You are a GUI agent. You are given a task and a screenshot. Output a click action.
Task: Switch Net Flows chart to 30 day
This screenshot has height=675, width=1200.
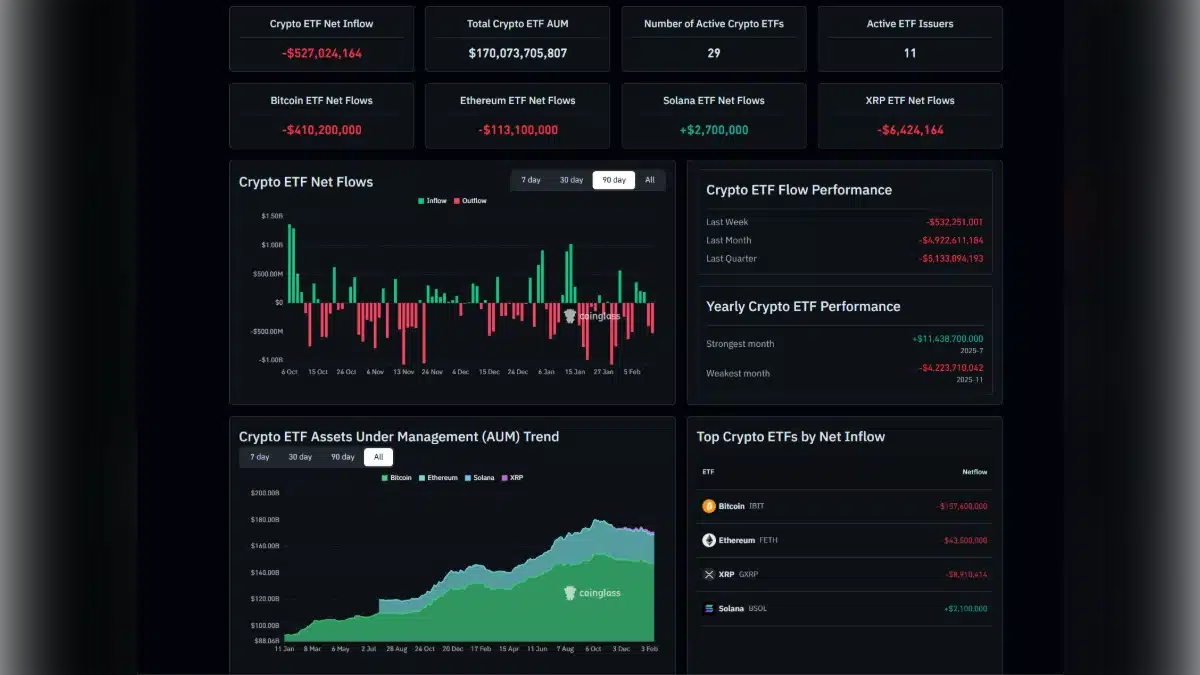(x=571, y=180)
